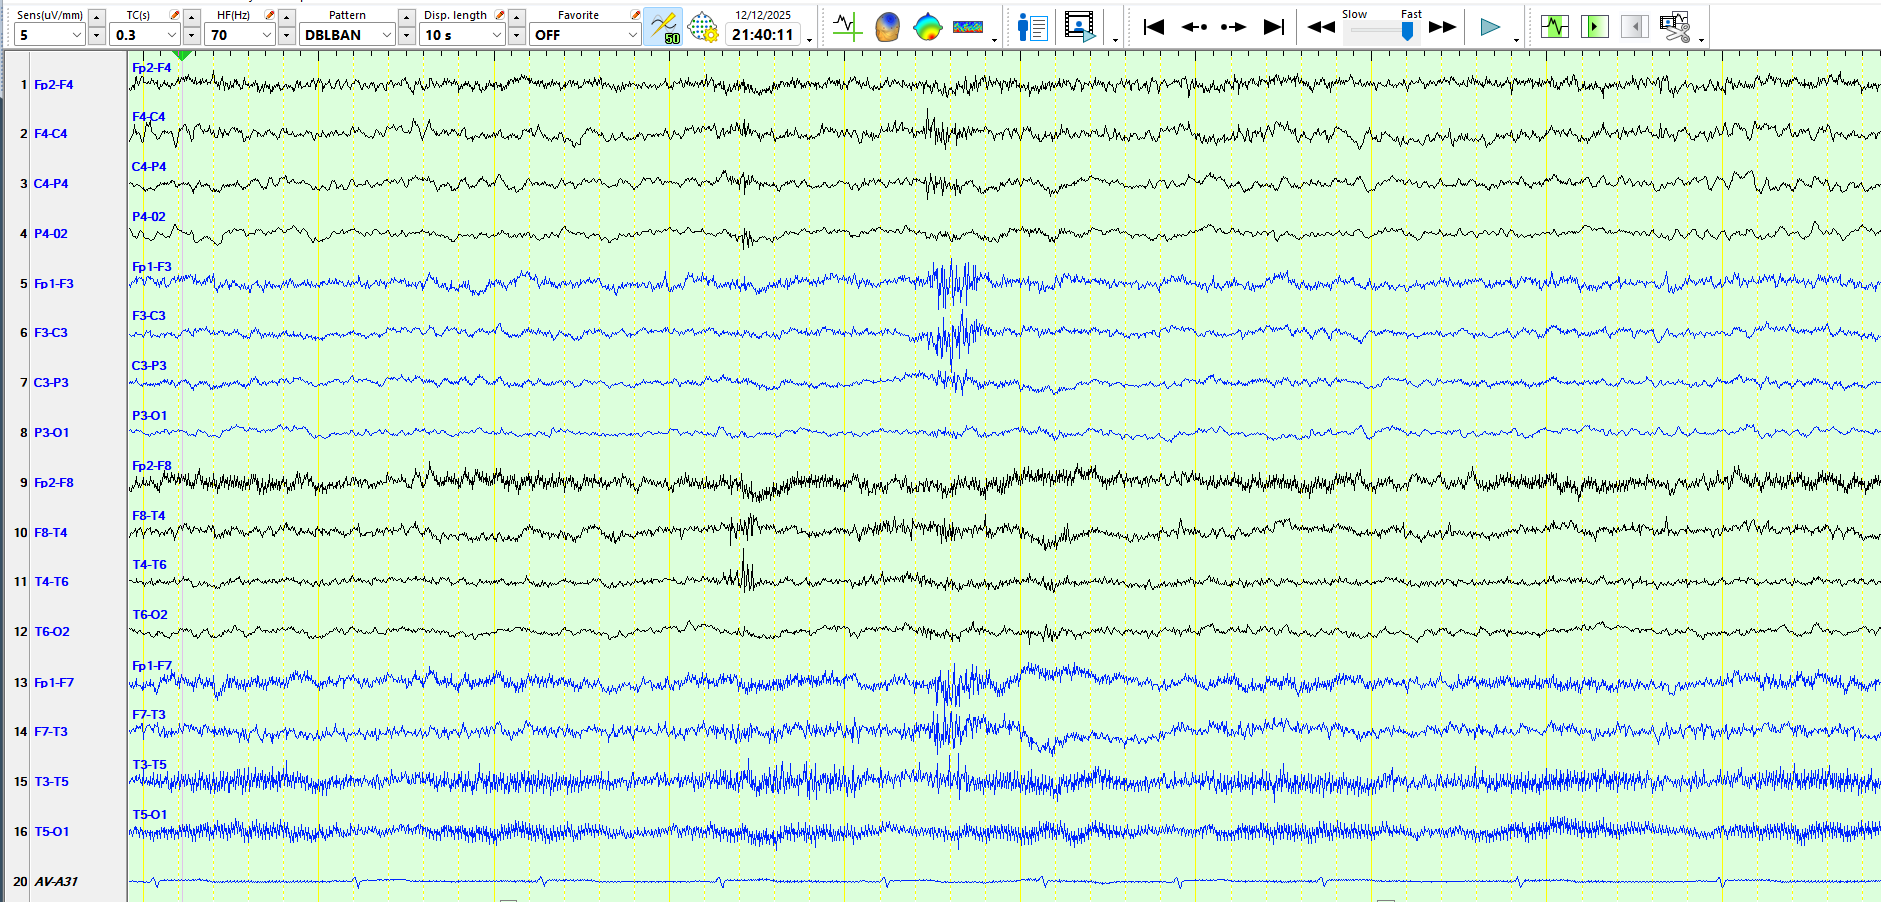
Task: Expand the arrow beside the spectrogram icon
Action: tap(994, 40)
